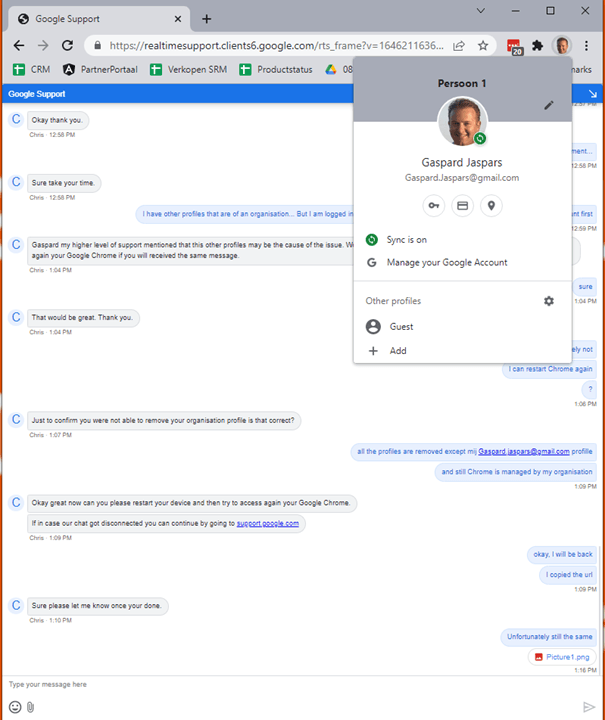Click the browser forward arrow
Viewport: 605px width, 720px height.
43,45
